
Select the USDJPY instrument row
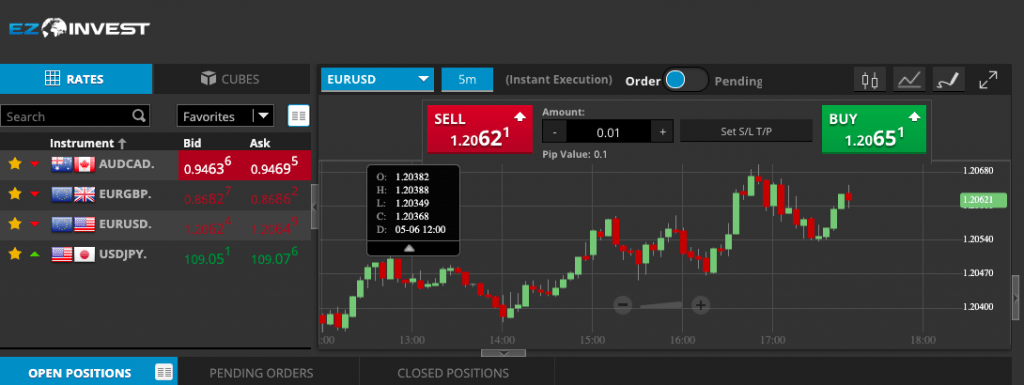155,255
